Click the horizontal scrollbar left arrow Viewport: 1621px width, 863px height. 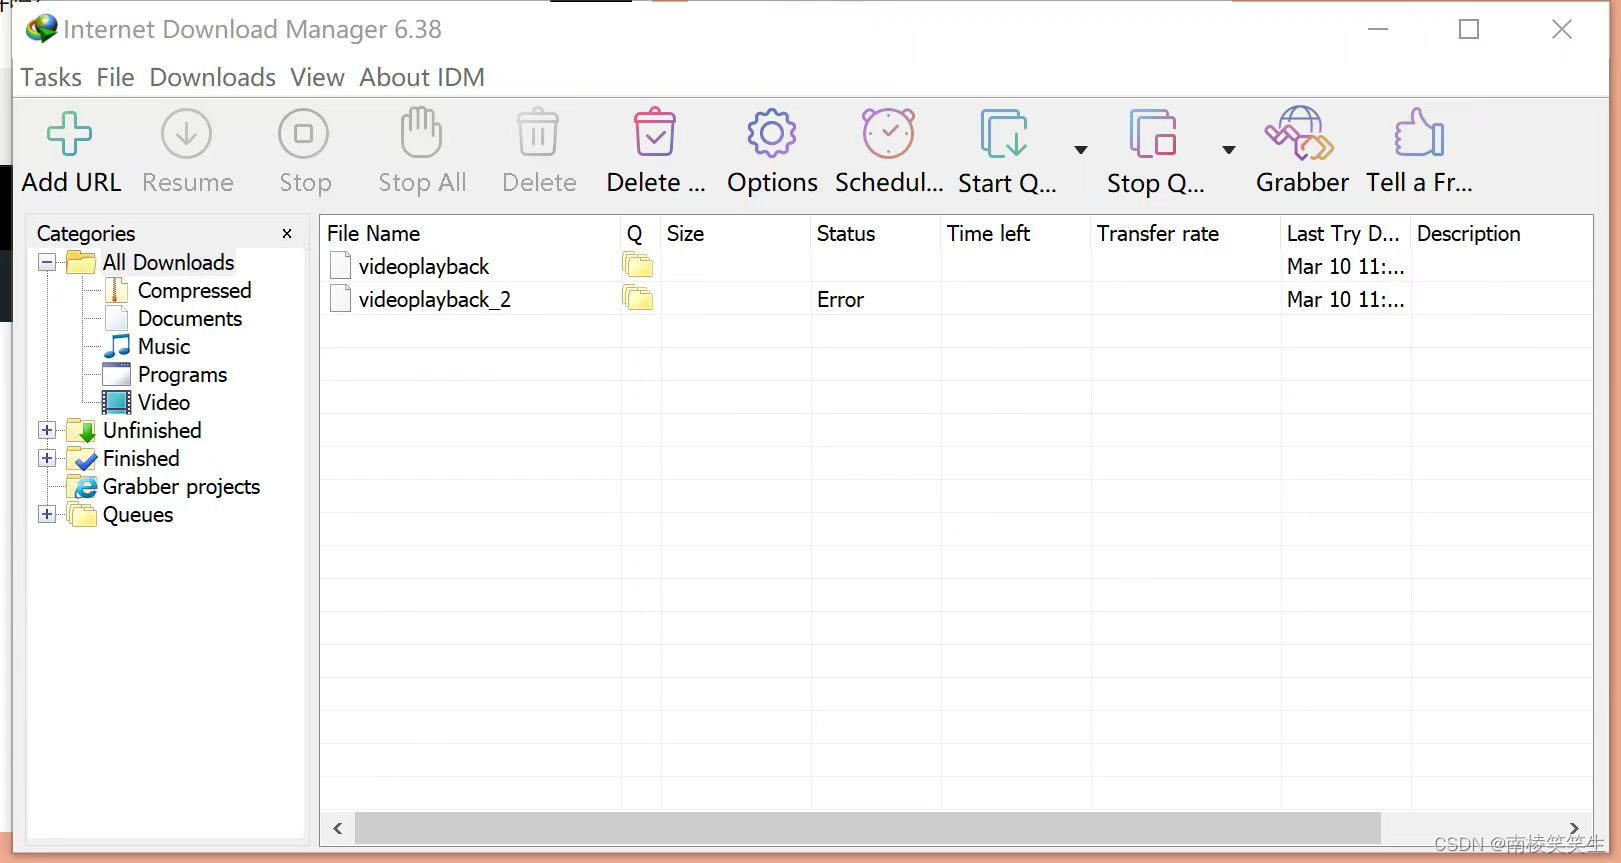[338, 828]
